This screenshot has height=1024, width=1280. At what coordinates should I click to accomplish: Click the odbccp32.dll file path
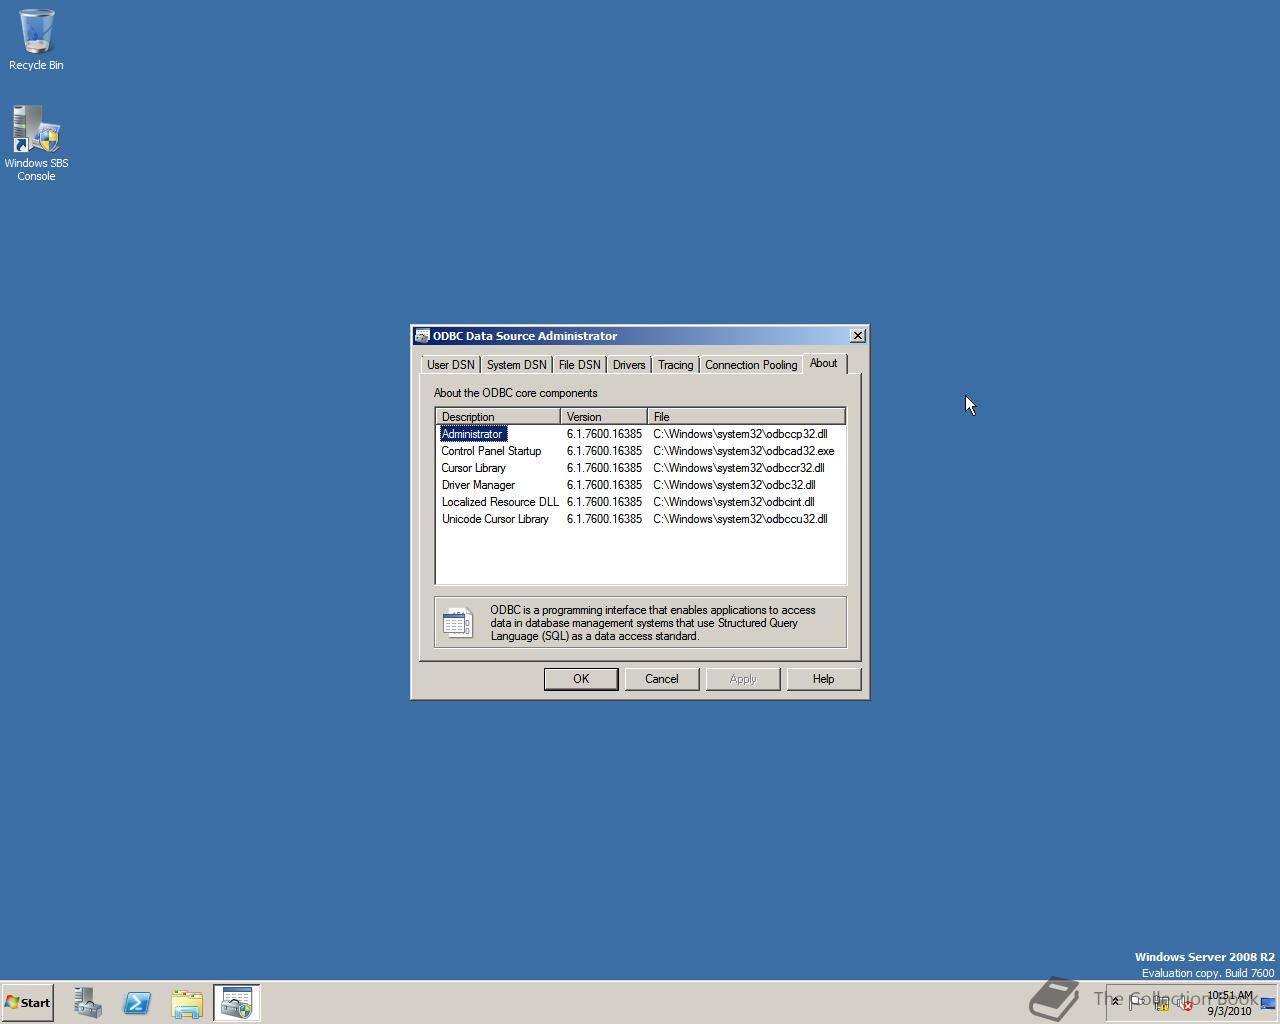(x=740, y=434)
